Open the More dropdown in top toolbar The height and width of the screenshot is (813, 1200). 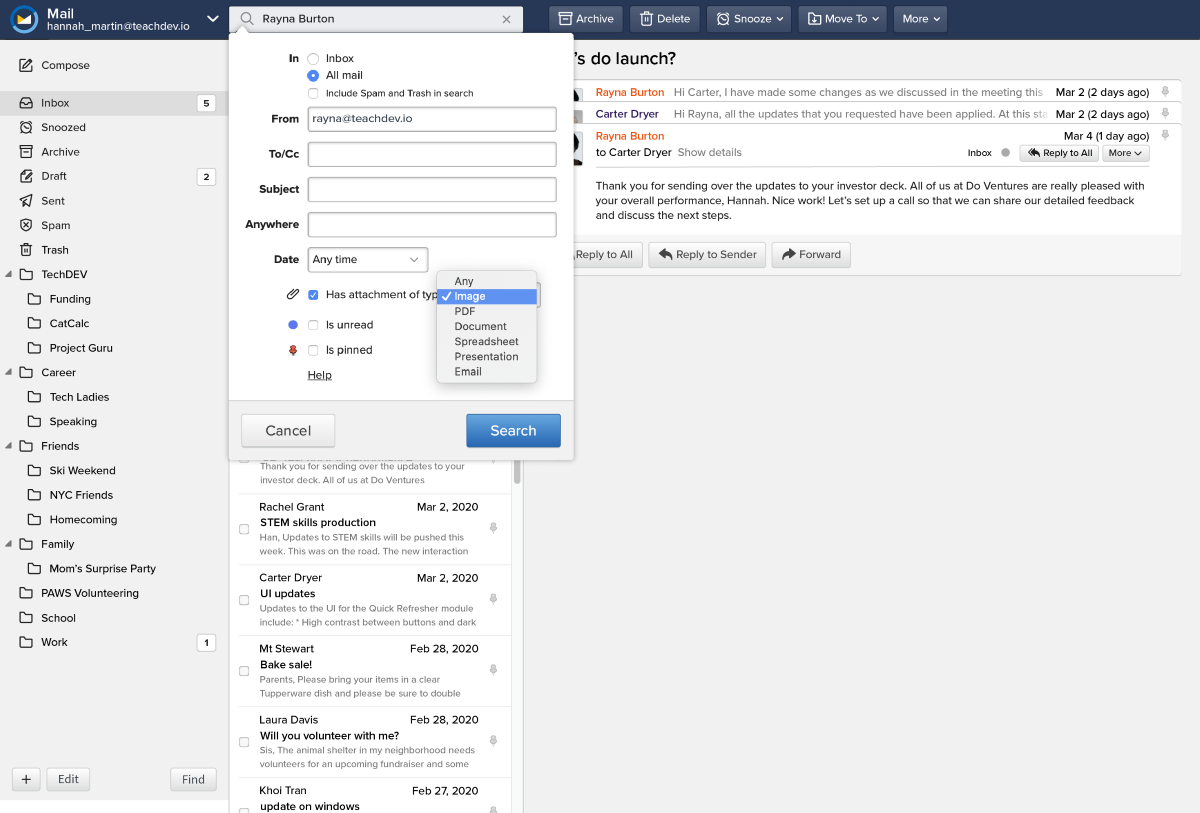point(920,19)
